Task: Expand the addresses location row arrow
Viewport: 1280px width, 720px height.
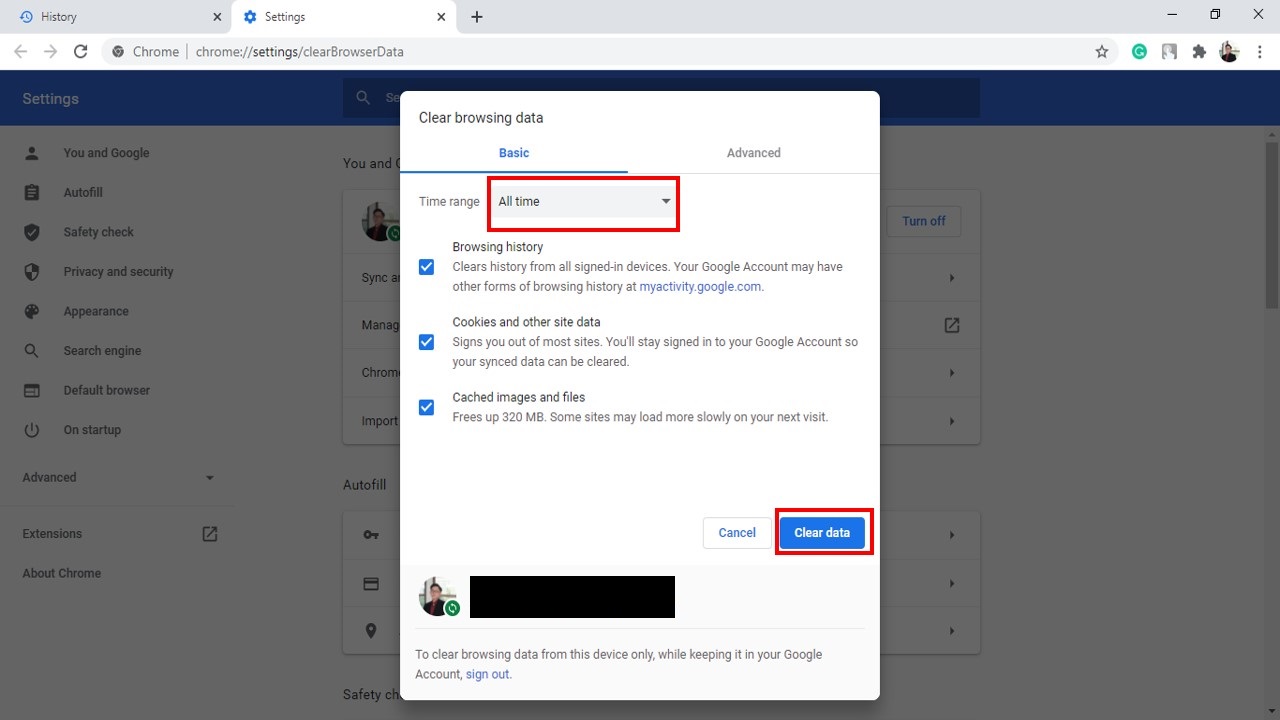Action: 952,631
